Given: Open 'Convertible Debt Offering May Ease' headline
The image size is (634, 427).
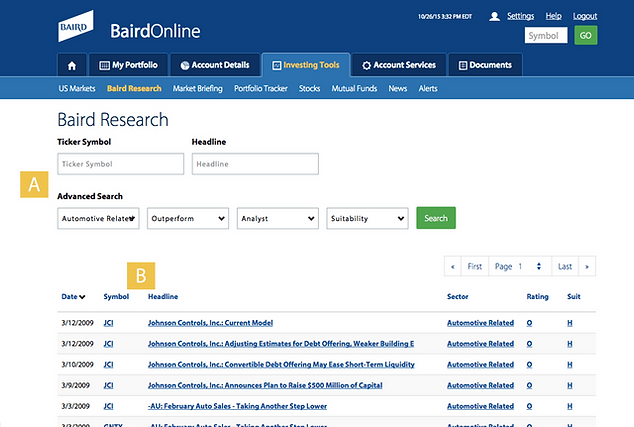Looking at the screenshot, I should point(281,365).
